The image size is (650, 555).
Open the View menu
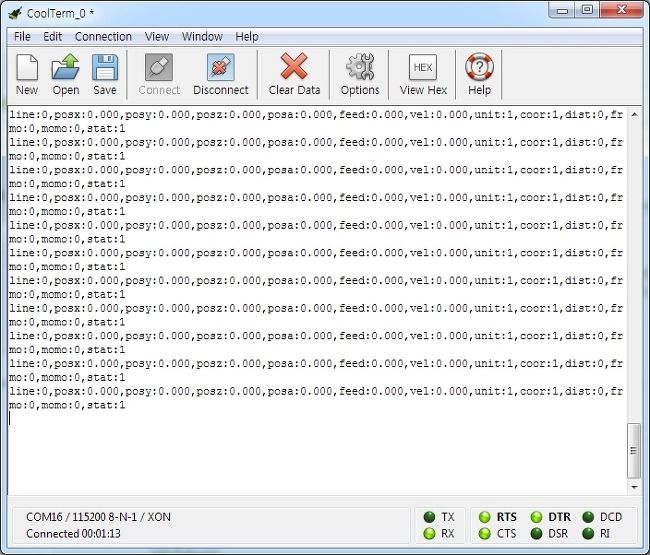[157, 36]
